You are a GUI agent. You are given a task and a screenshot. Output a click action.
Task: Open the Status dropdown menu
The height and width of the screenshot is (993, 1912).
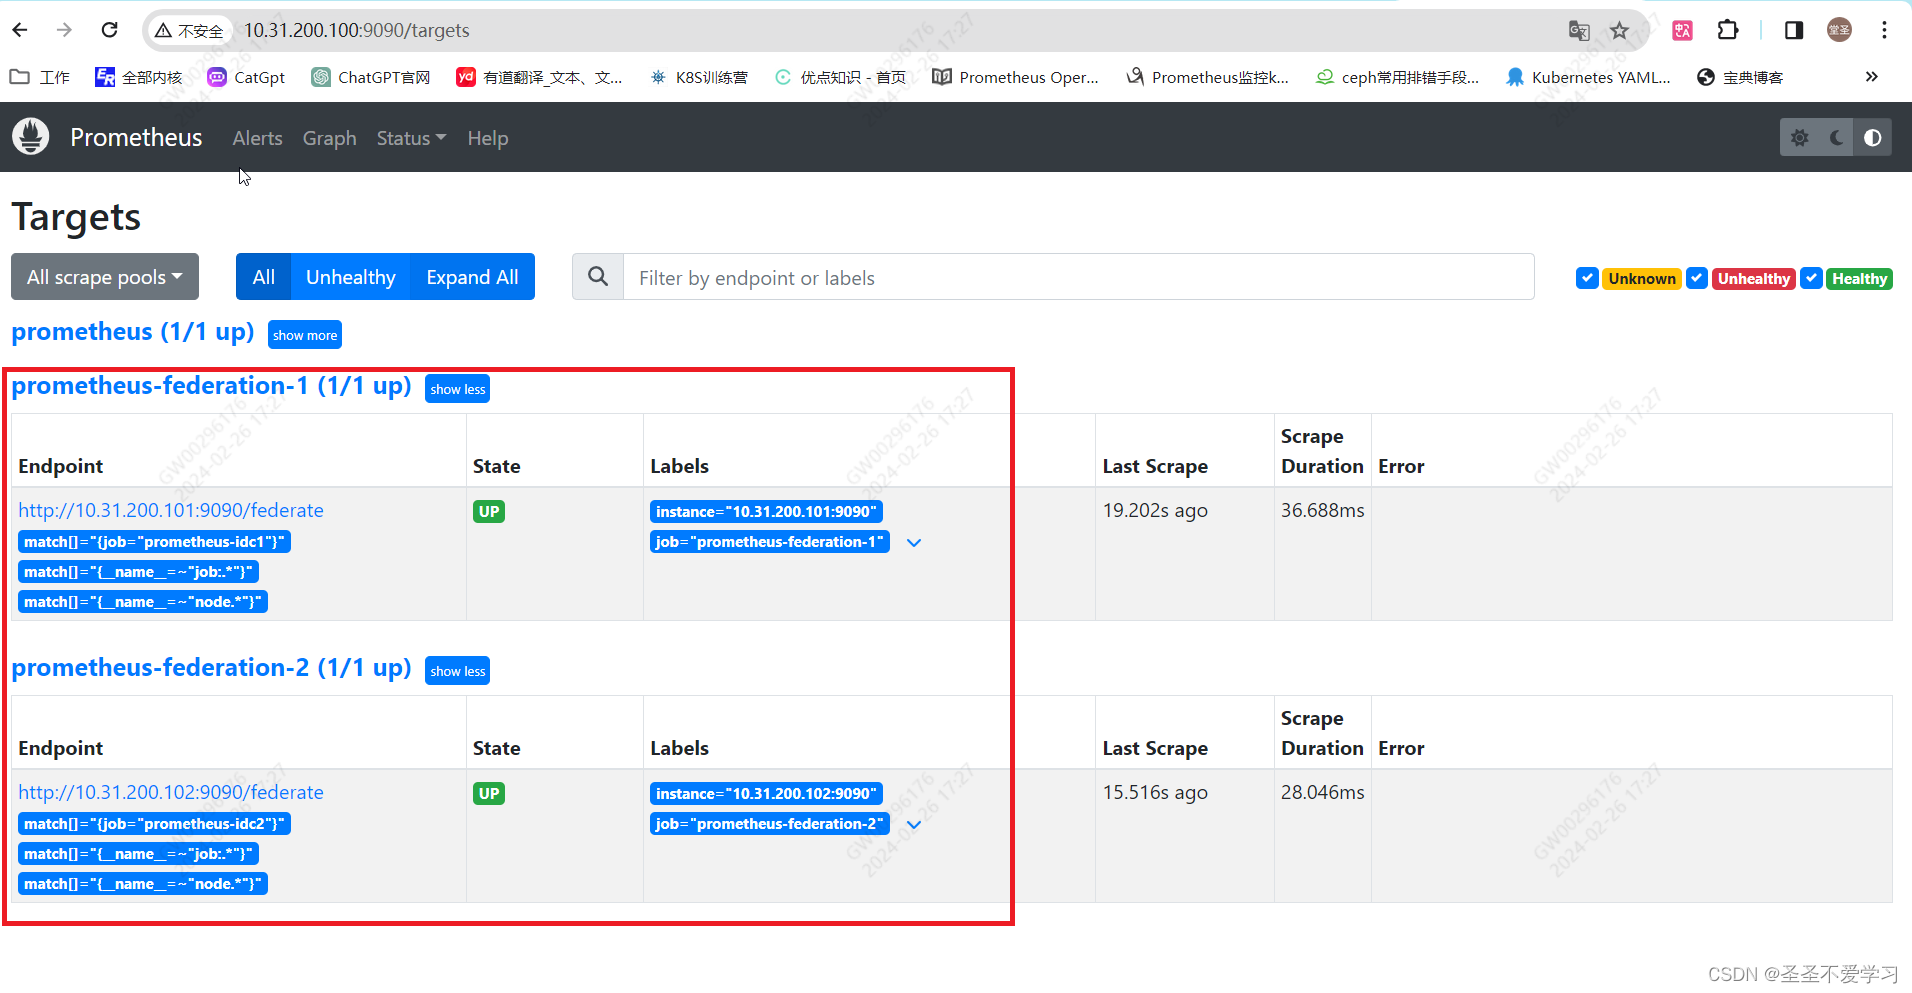pyautogui.click(x=411, y=138)
